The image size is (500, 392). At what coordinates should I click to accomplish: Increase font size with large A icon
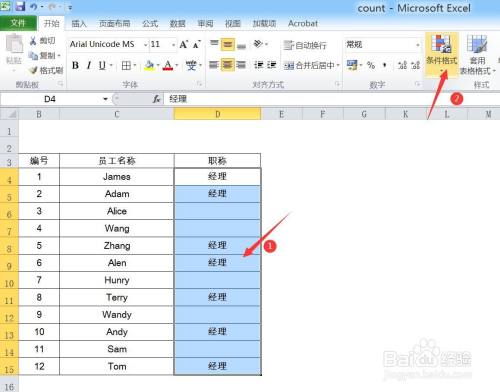184,44
